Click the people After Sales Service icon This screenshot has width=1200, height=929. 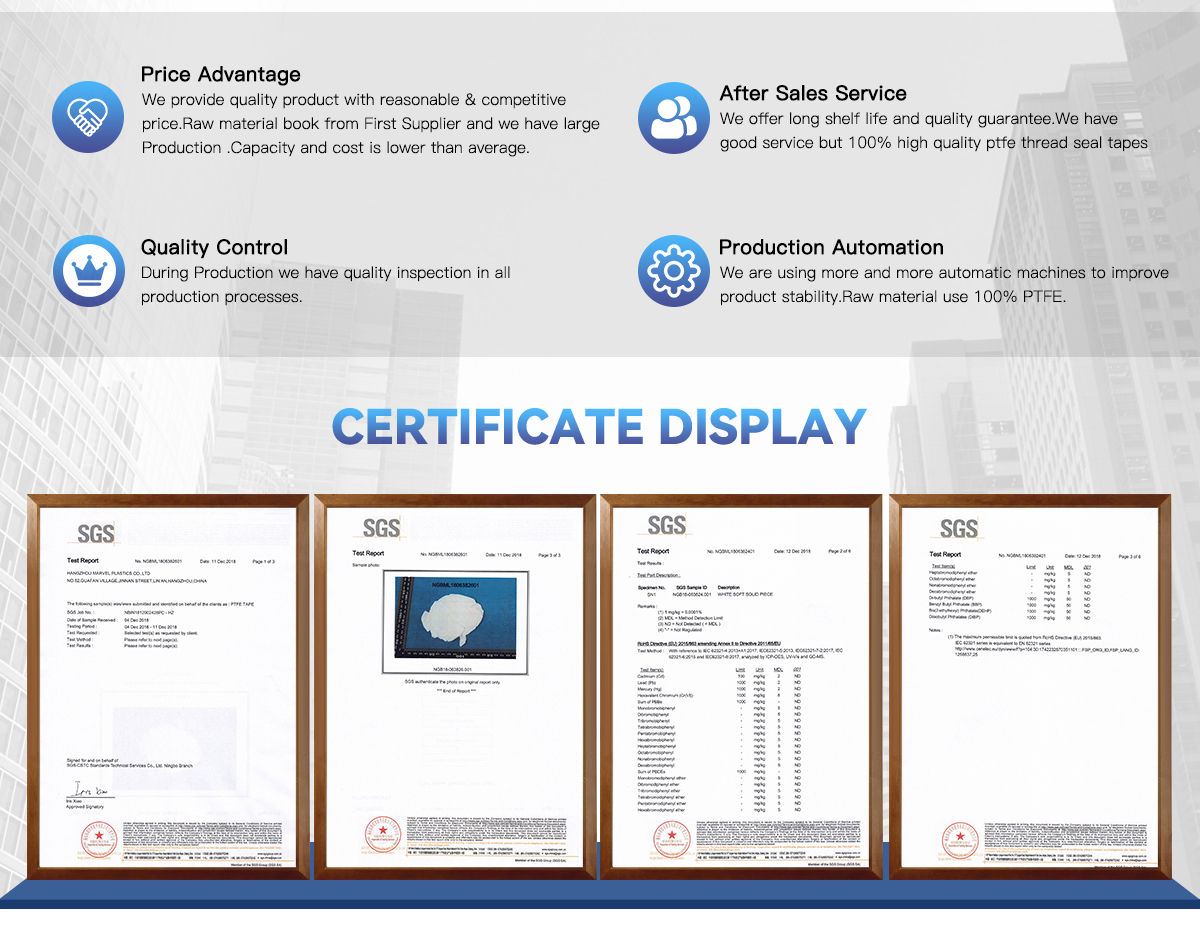(x=673, y=117)
